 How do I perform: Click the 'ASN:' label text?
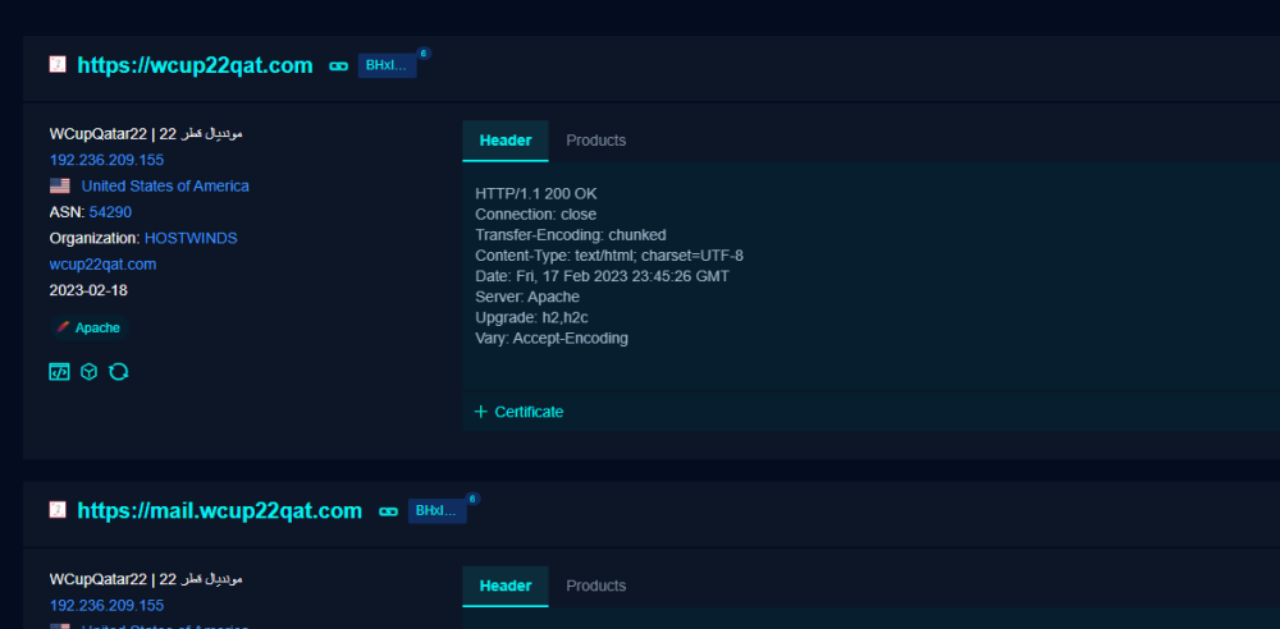[67, 212]
